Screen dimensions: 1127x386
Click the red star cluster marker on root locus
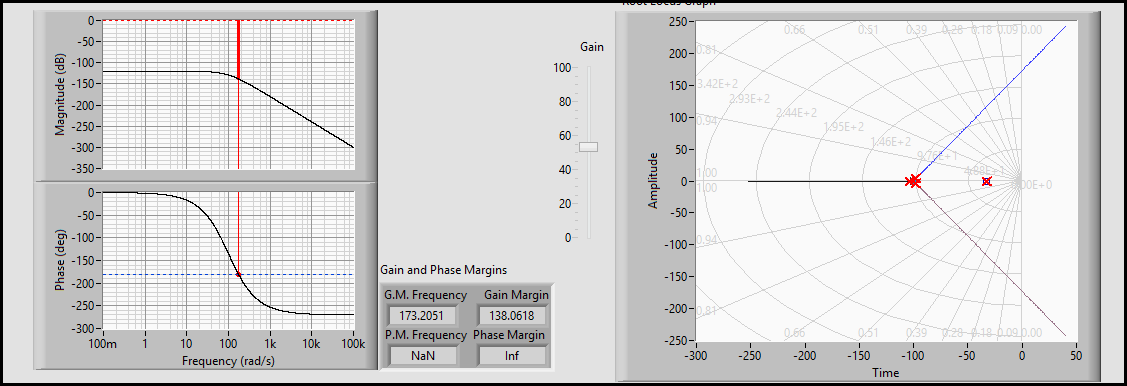coord(913,181)
